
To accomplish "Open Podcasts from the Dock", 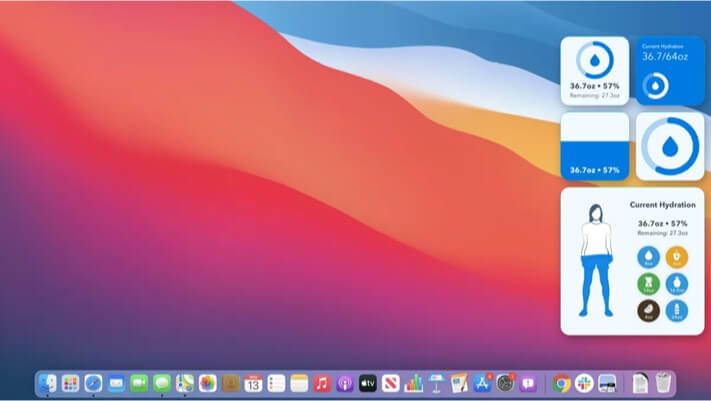I will click(x=345, y=384).
